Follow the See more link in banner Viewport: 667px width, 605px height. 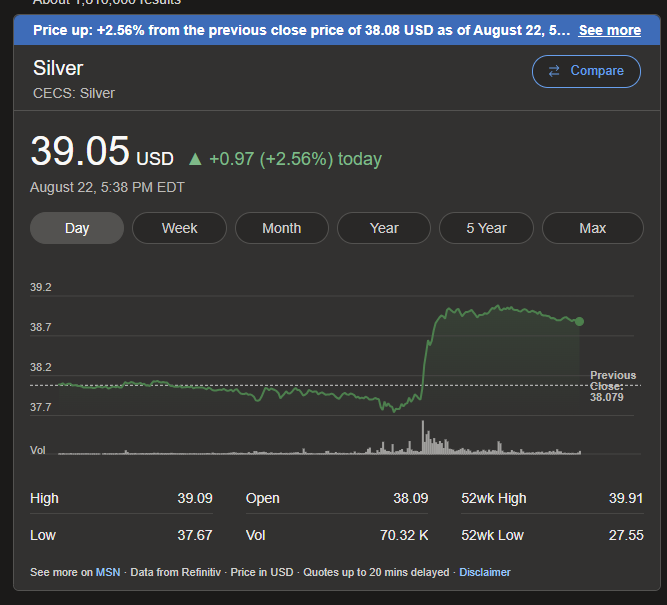tap(610, 30)
